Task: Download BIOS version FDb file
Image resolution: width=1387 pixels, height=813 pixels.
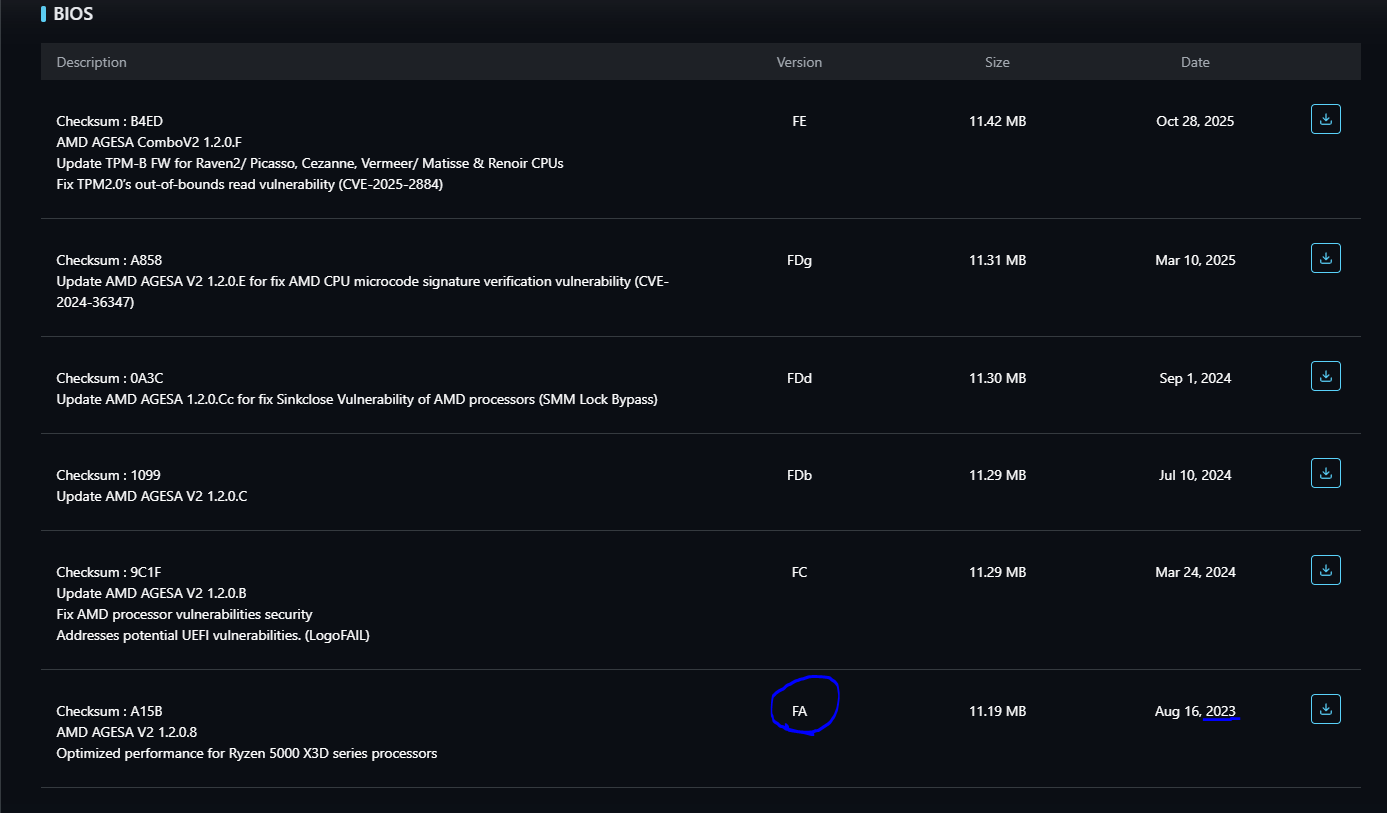Action: [1325, 473]
